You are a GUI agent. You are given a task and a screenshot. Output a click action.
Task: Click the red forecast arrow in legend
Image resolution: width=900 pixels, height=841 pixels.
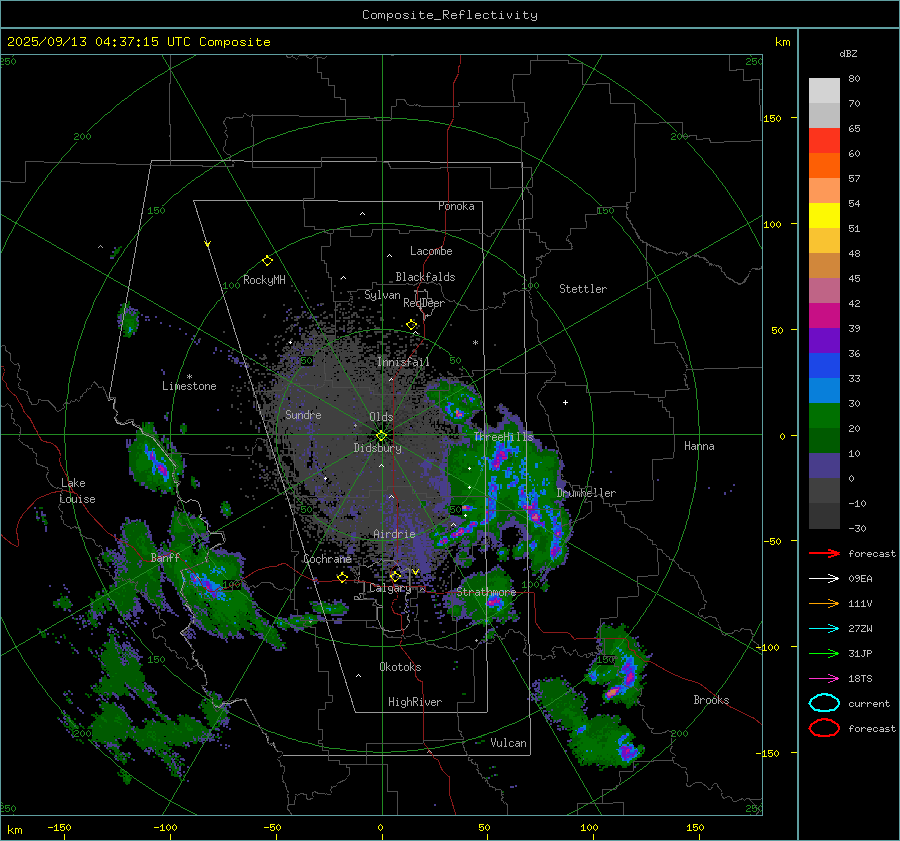click(824, 553)
